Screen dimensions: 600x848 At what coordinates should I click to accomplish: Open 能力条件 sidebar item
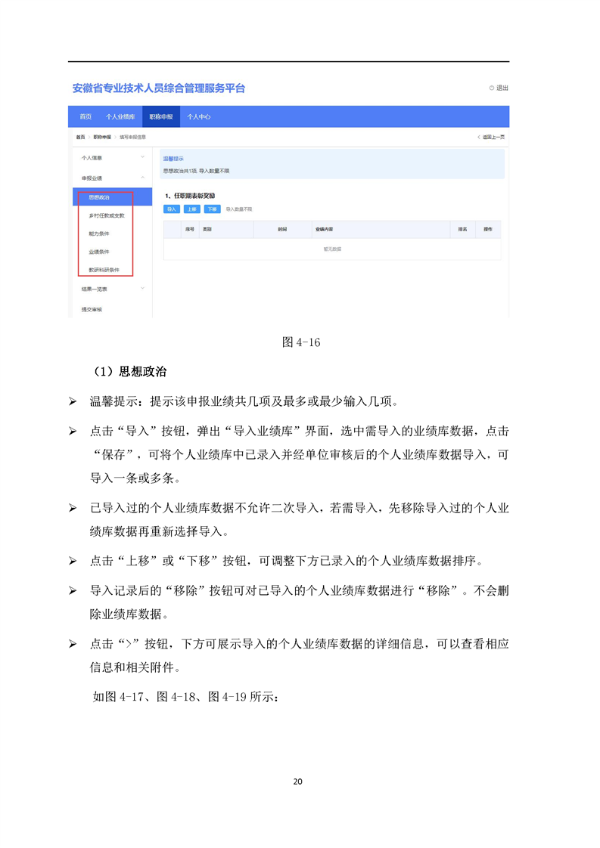[100, 233]
